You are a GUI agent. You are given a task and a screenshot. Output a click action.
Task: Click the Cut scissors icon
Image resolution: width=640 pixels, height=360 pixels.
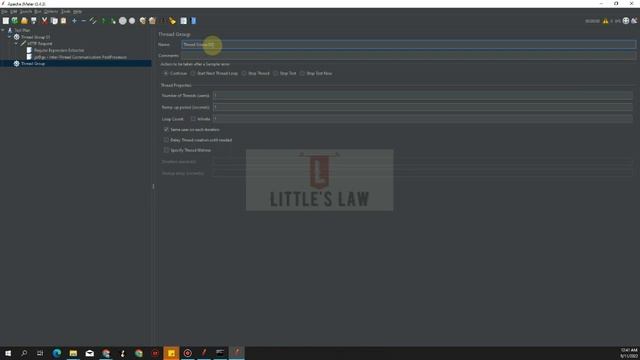[44, 20]
